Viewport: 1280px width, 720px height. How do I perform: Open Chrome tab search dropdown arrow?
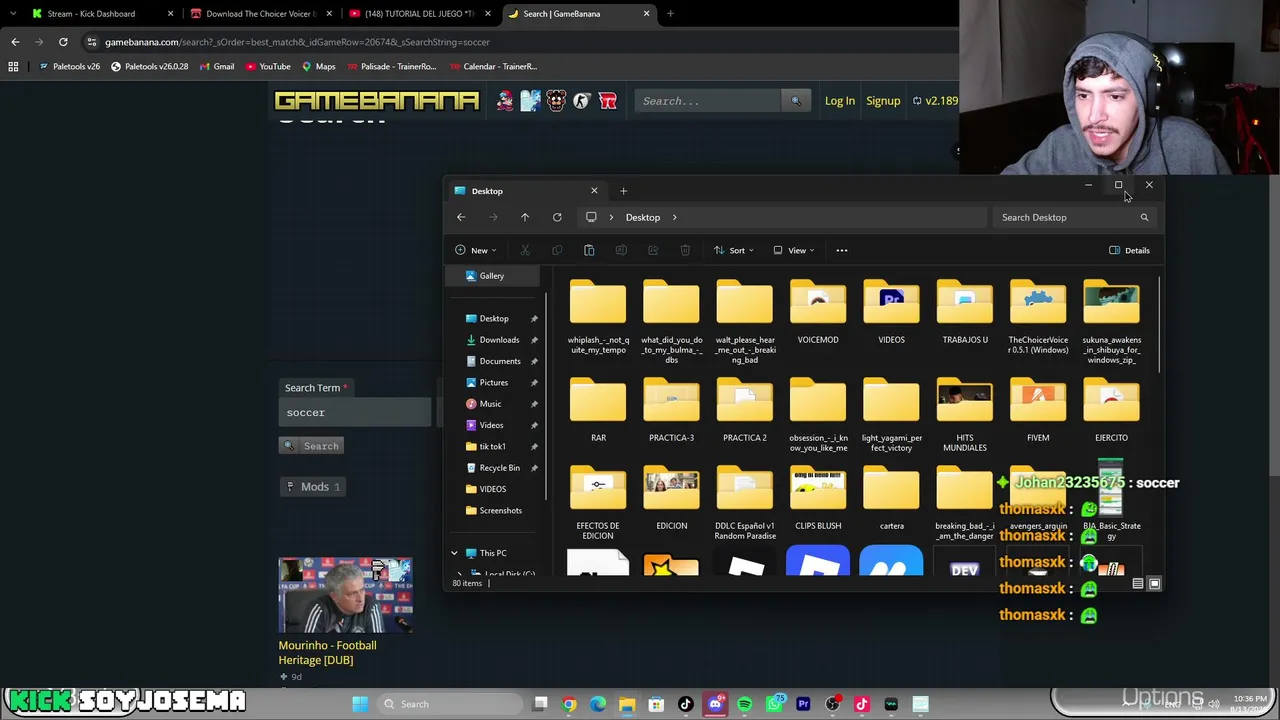[x=15, y=14]
